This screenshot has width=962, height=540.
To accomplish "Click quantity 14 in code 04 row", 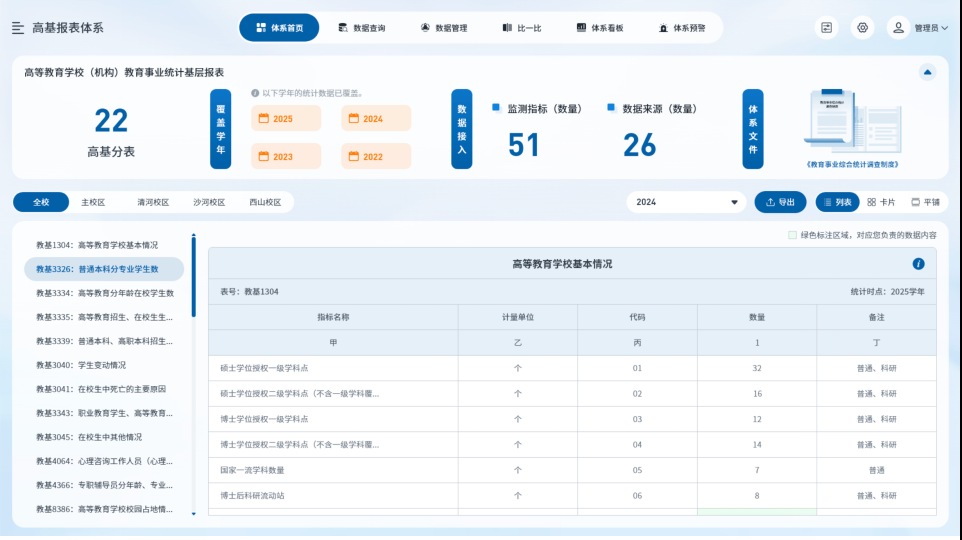I will [x=757, y=445].
